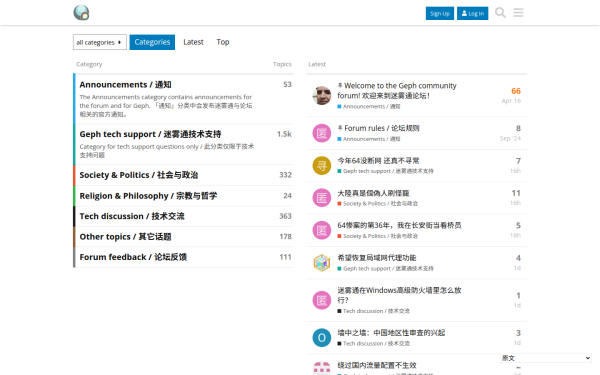Viewport: 600px width, 375px height.
Task: Click Announcements category description text
Action: pyautogui.click(x=166, y=106)
